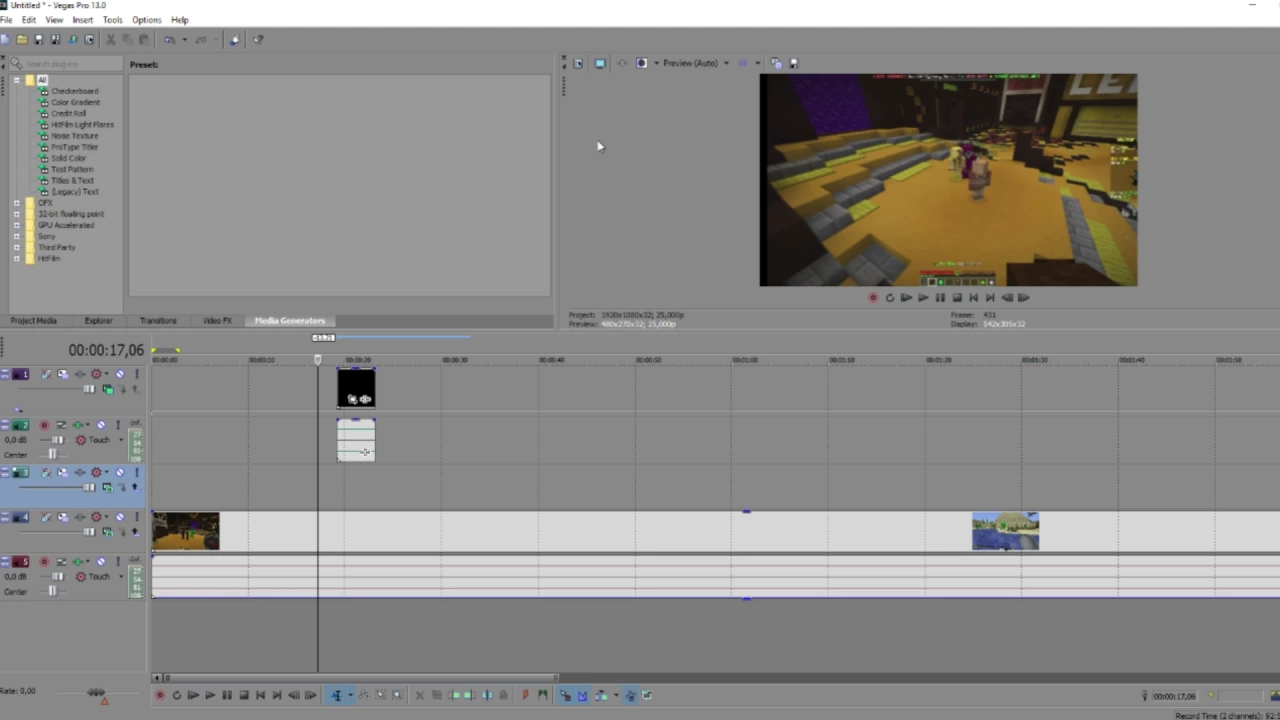The image size is (1280, 720).
Task: Click the playback Rate slider
Action: click(x=96, y=692)
